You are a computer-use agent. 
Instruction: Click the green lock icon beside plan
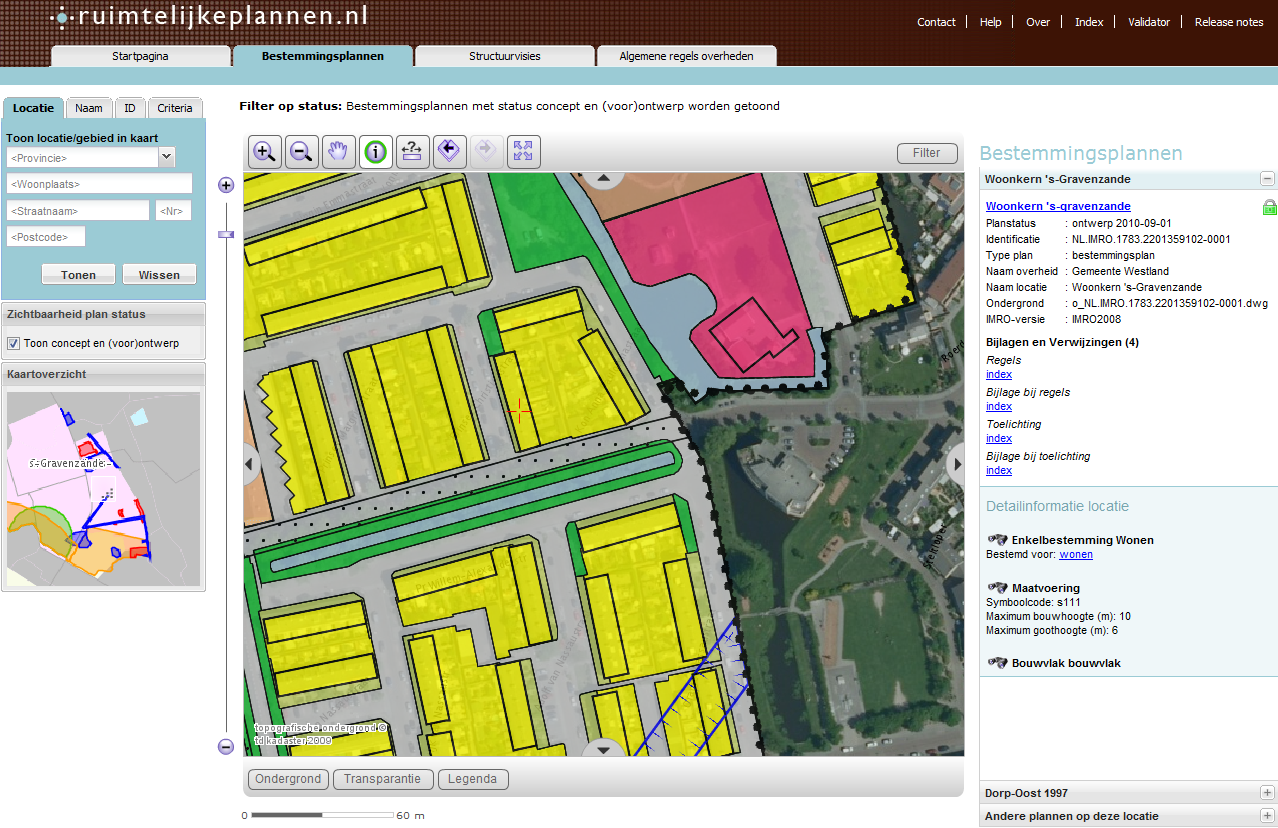tap(1269, 207)
